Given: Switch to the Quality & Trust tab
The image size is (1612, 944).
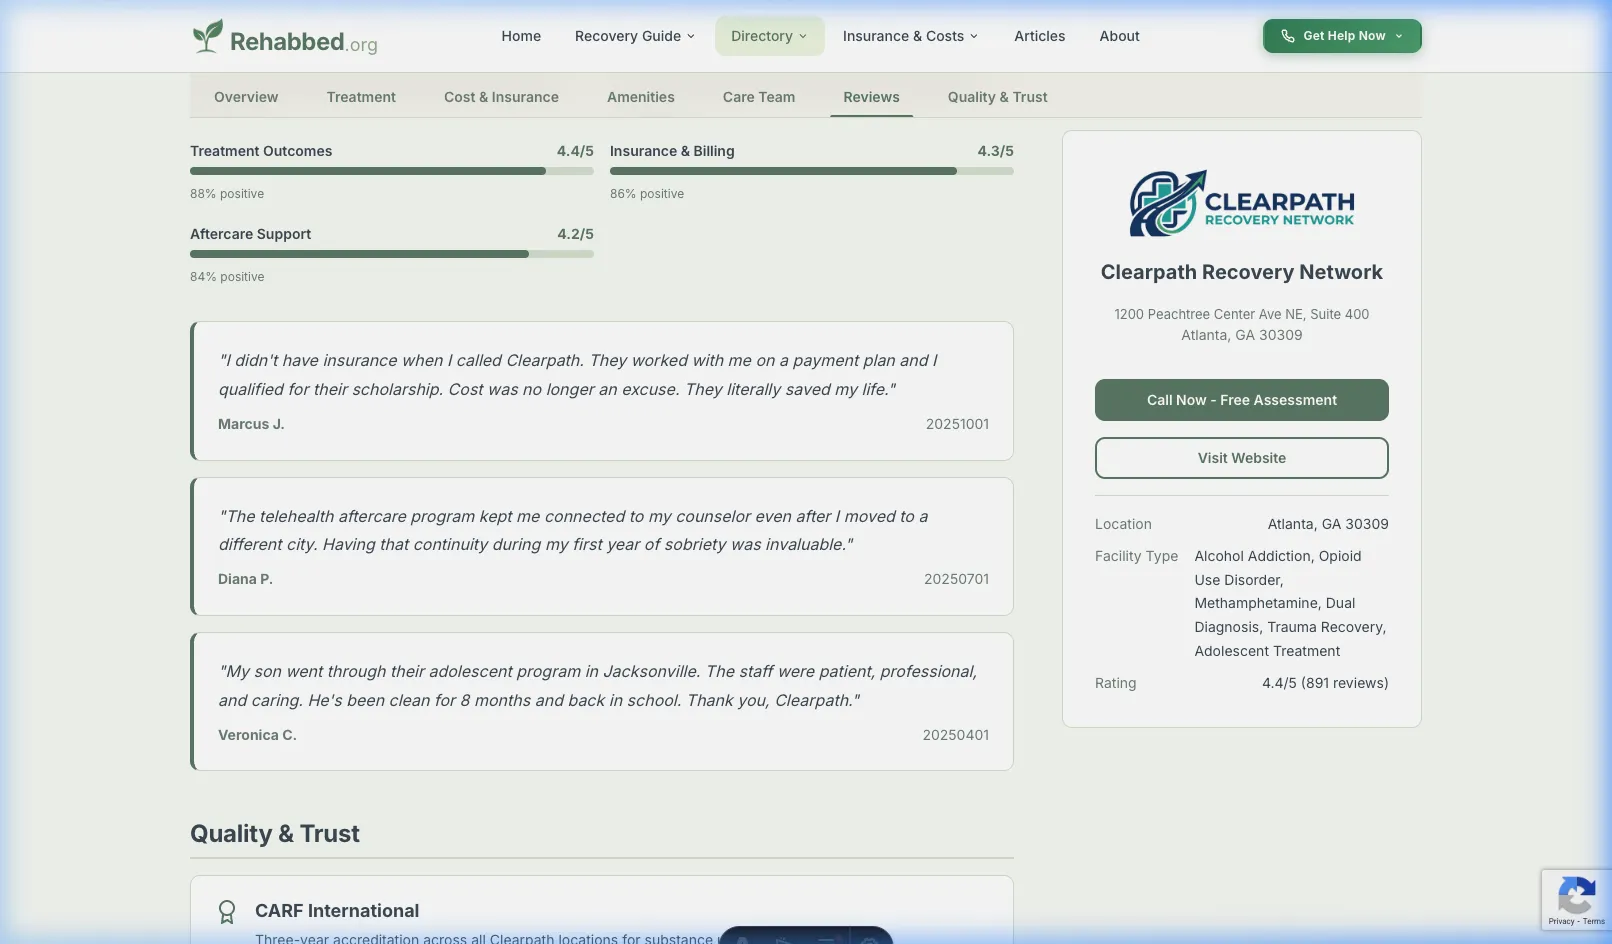Looking at the screenshot, I should click(997, 97).
